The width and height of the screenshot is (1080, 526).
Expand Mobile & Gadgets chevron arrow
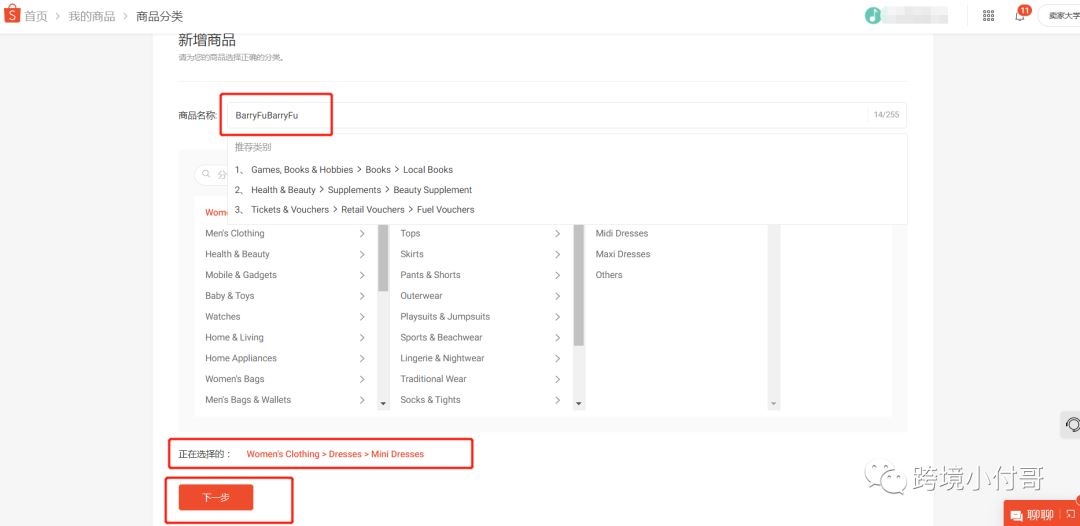[x=362, y=275]
